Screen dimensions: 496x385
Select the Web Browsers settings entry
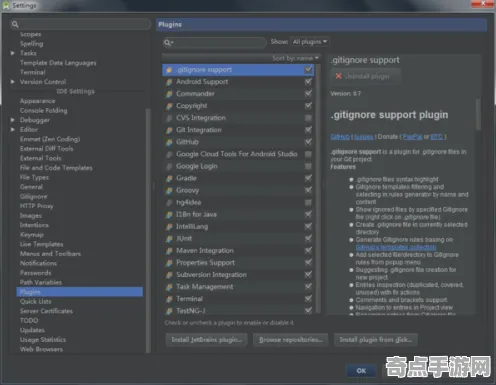pyautogui.click(x=41, y=349)
